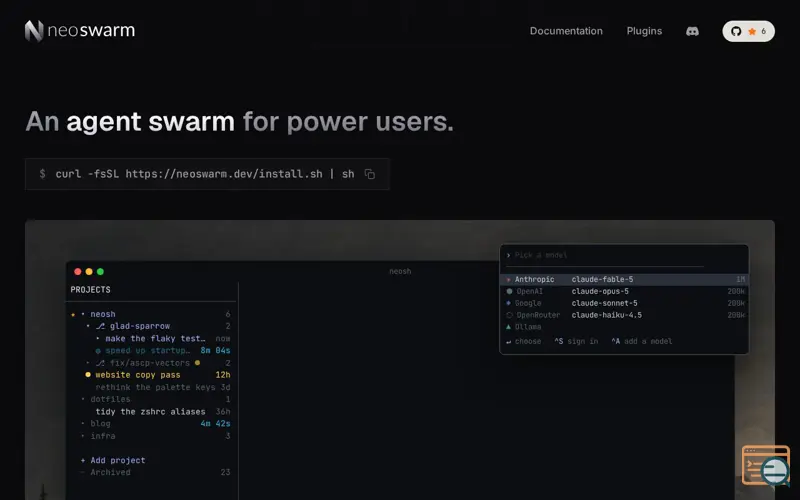Click Add project

coord(113,461)
